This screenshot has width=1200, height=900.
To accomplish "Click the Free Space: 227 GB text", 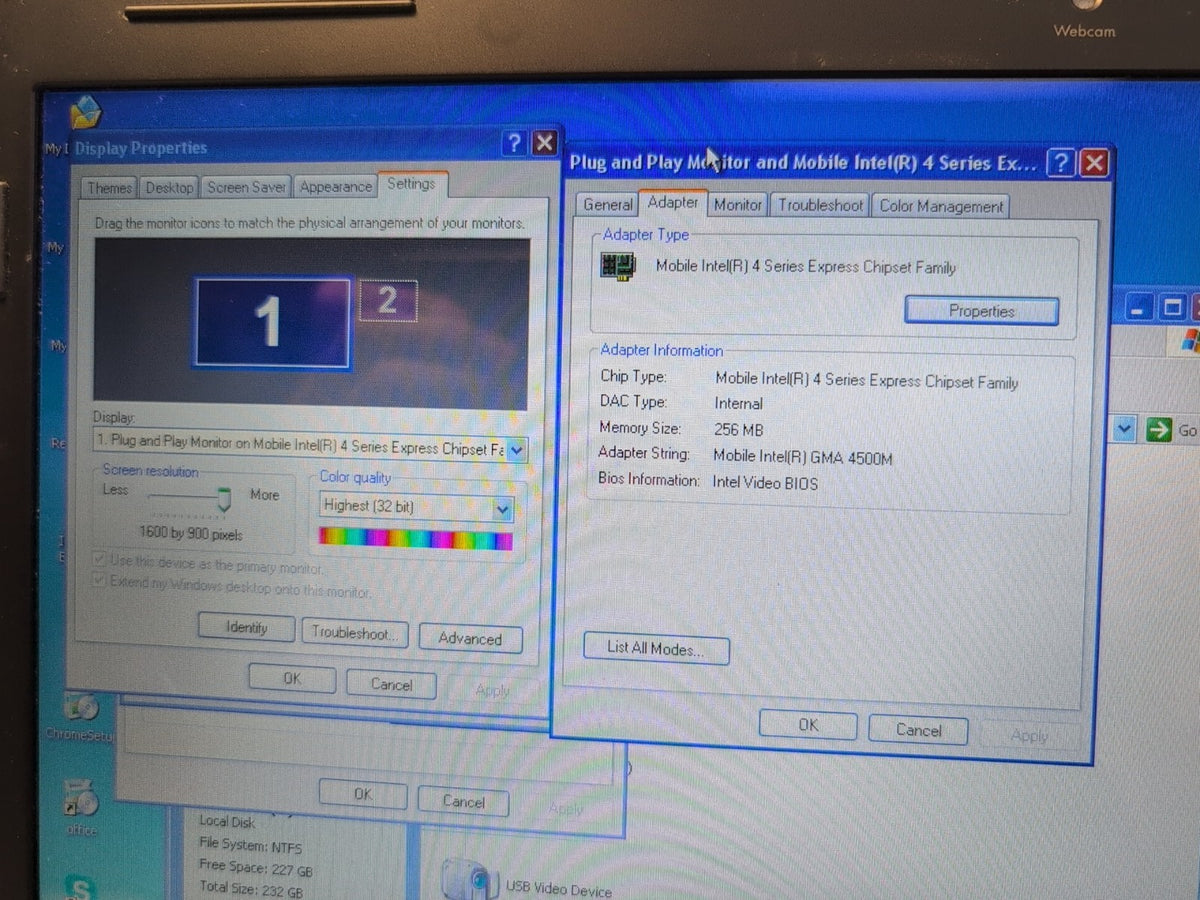I will coord(255,868).
